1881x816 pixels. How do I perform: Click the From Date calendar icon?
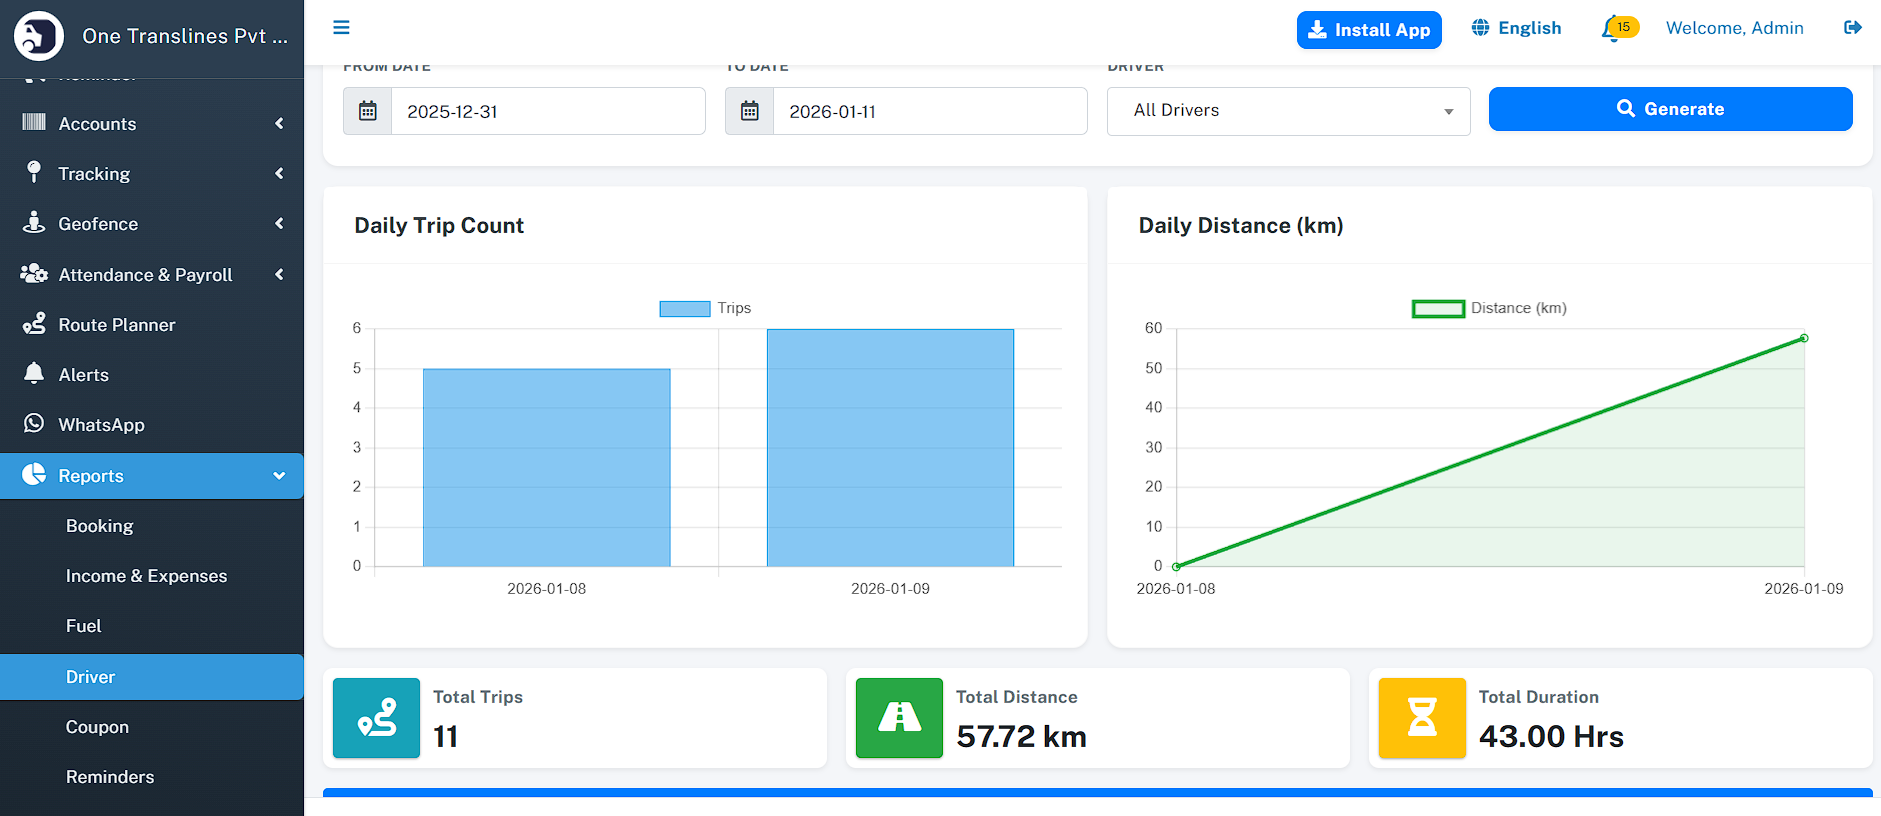(x=368, y=111)
